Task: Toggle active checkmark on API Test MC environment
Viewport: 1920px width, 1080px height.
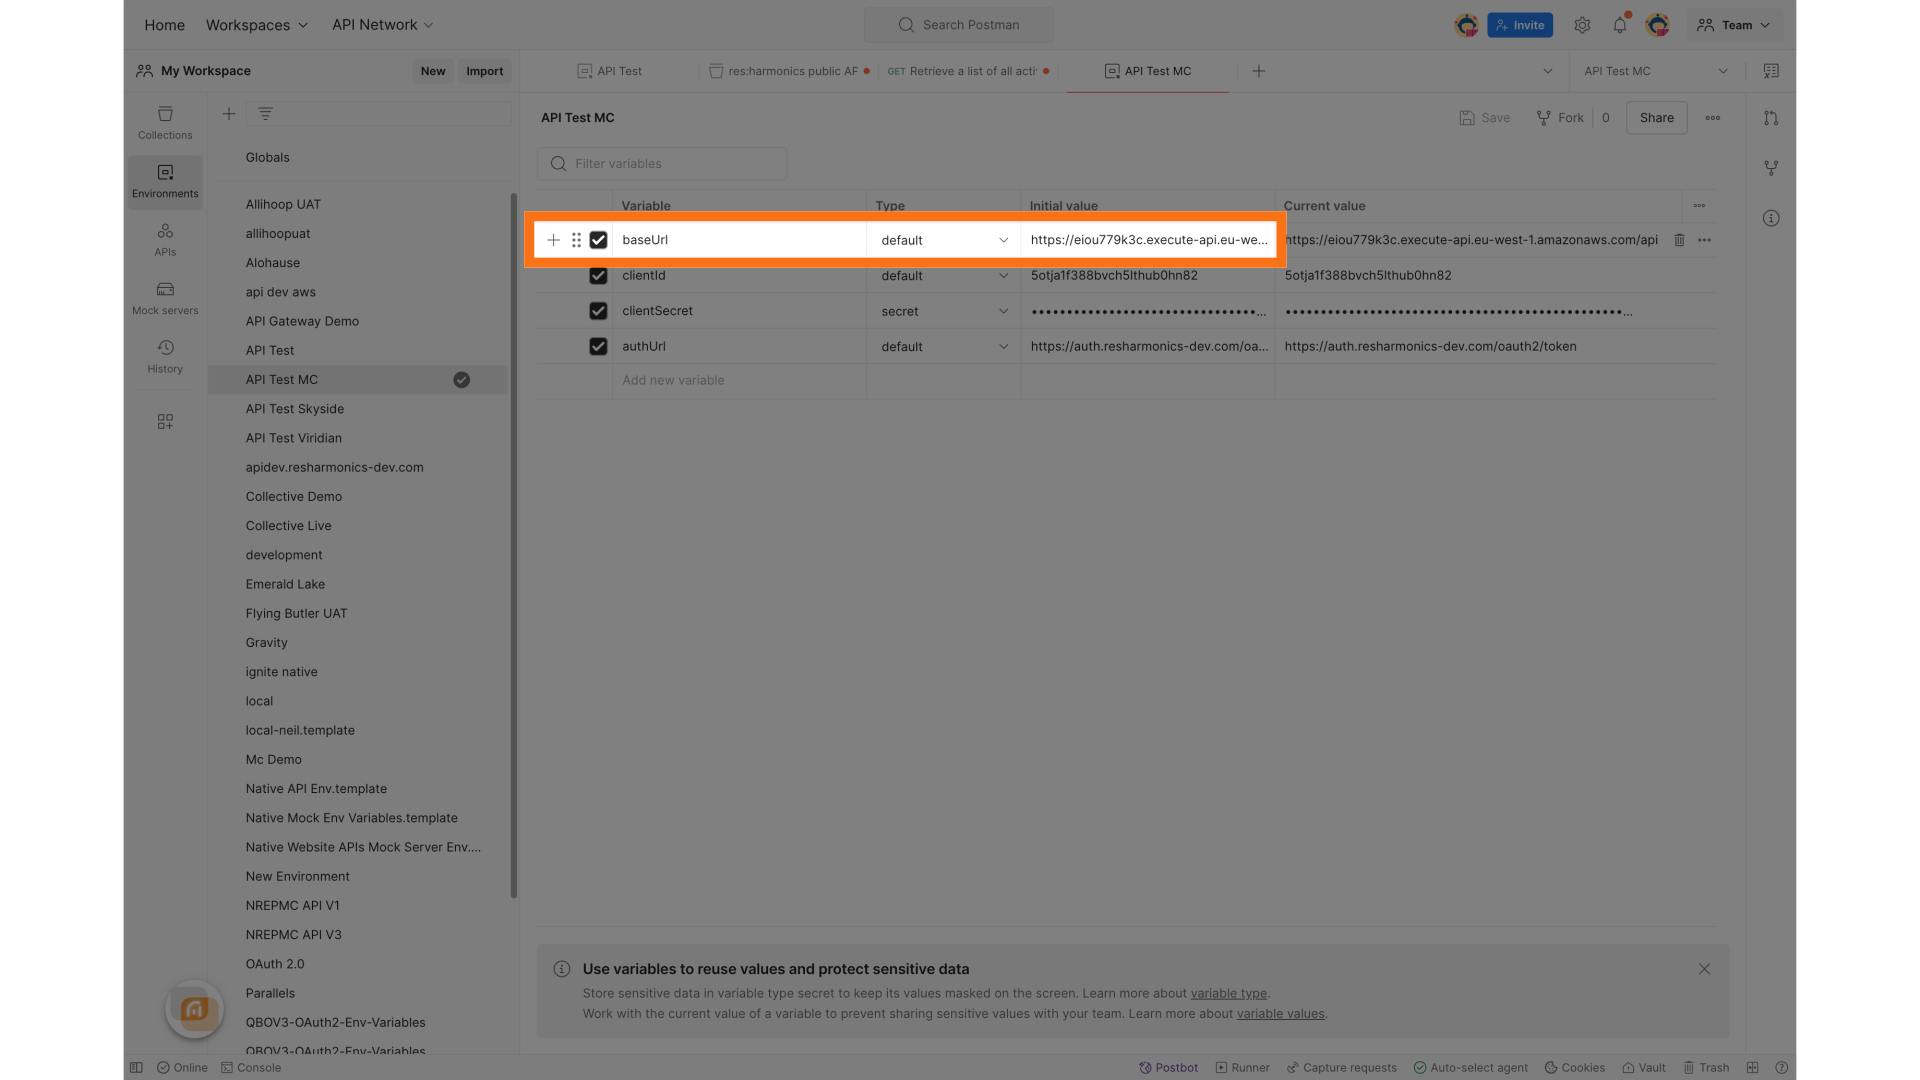Action: click(x=461, y=380)
